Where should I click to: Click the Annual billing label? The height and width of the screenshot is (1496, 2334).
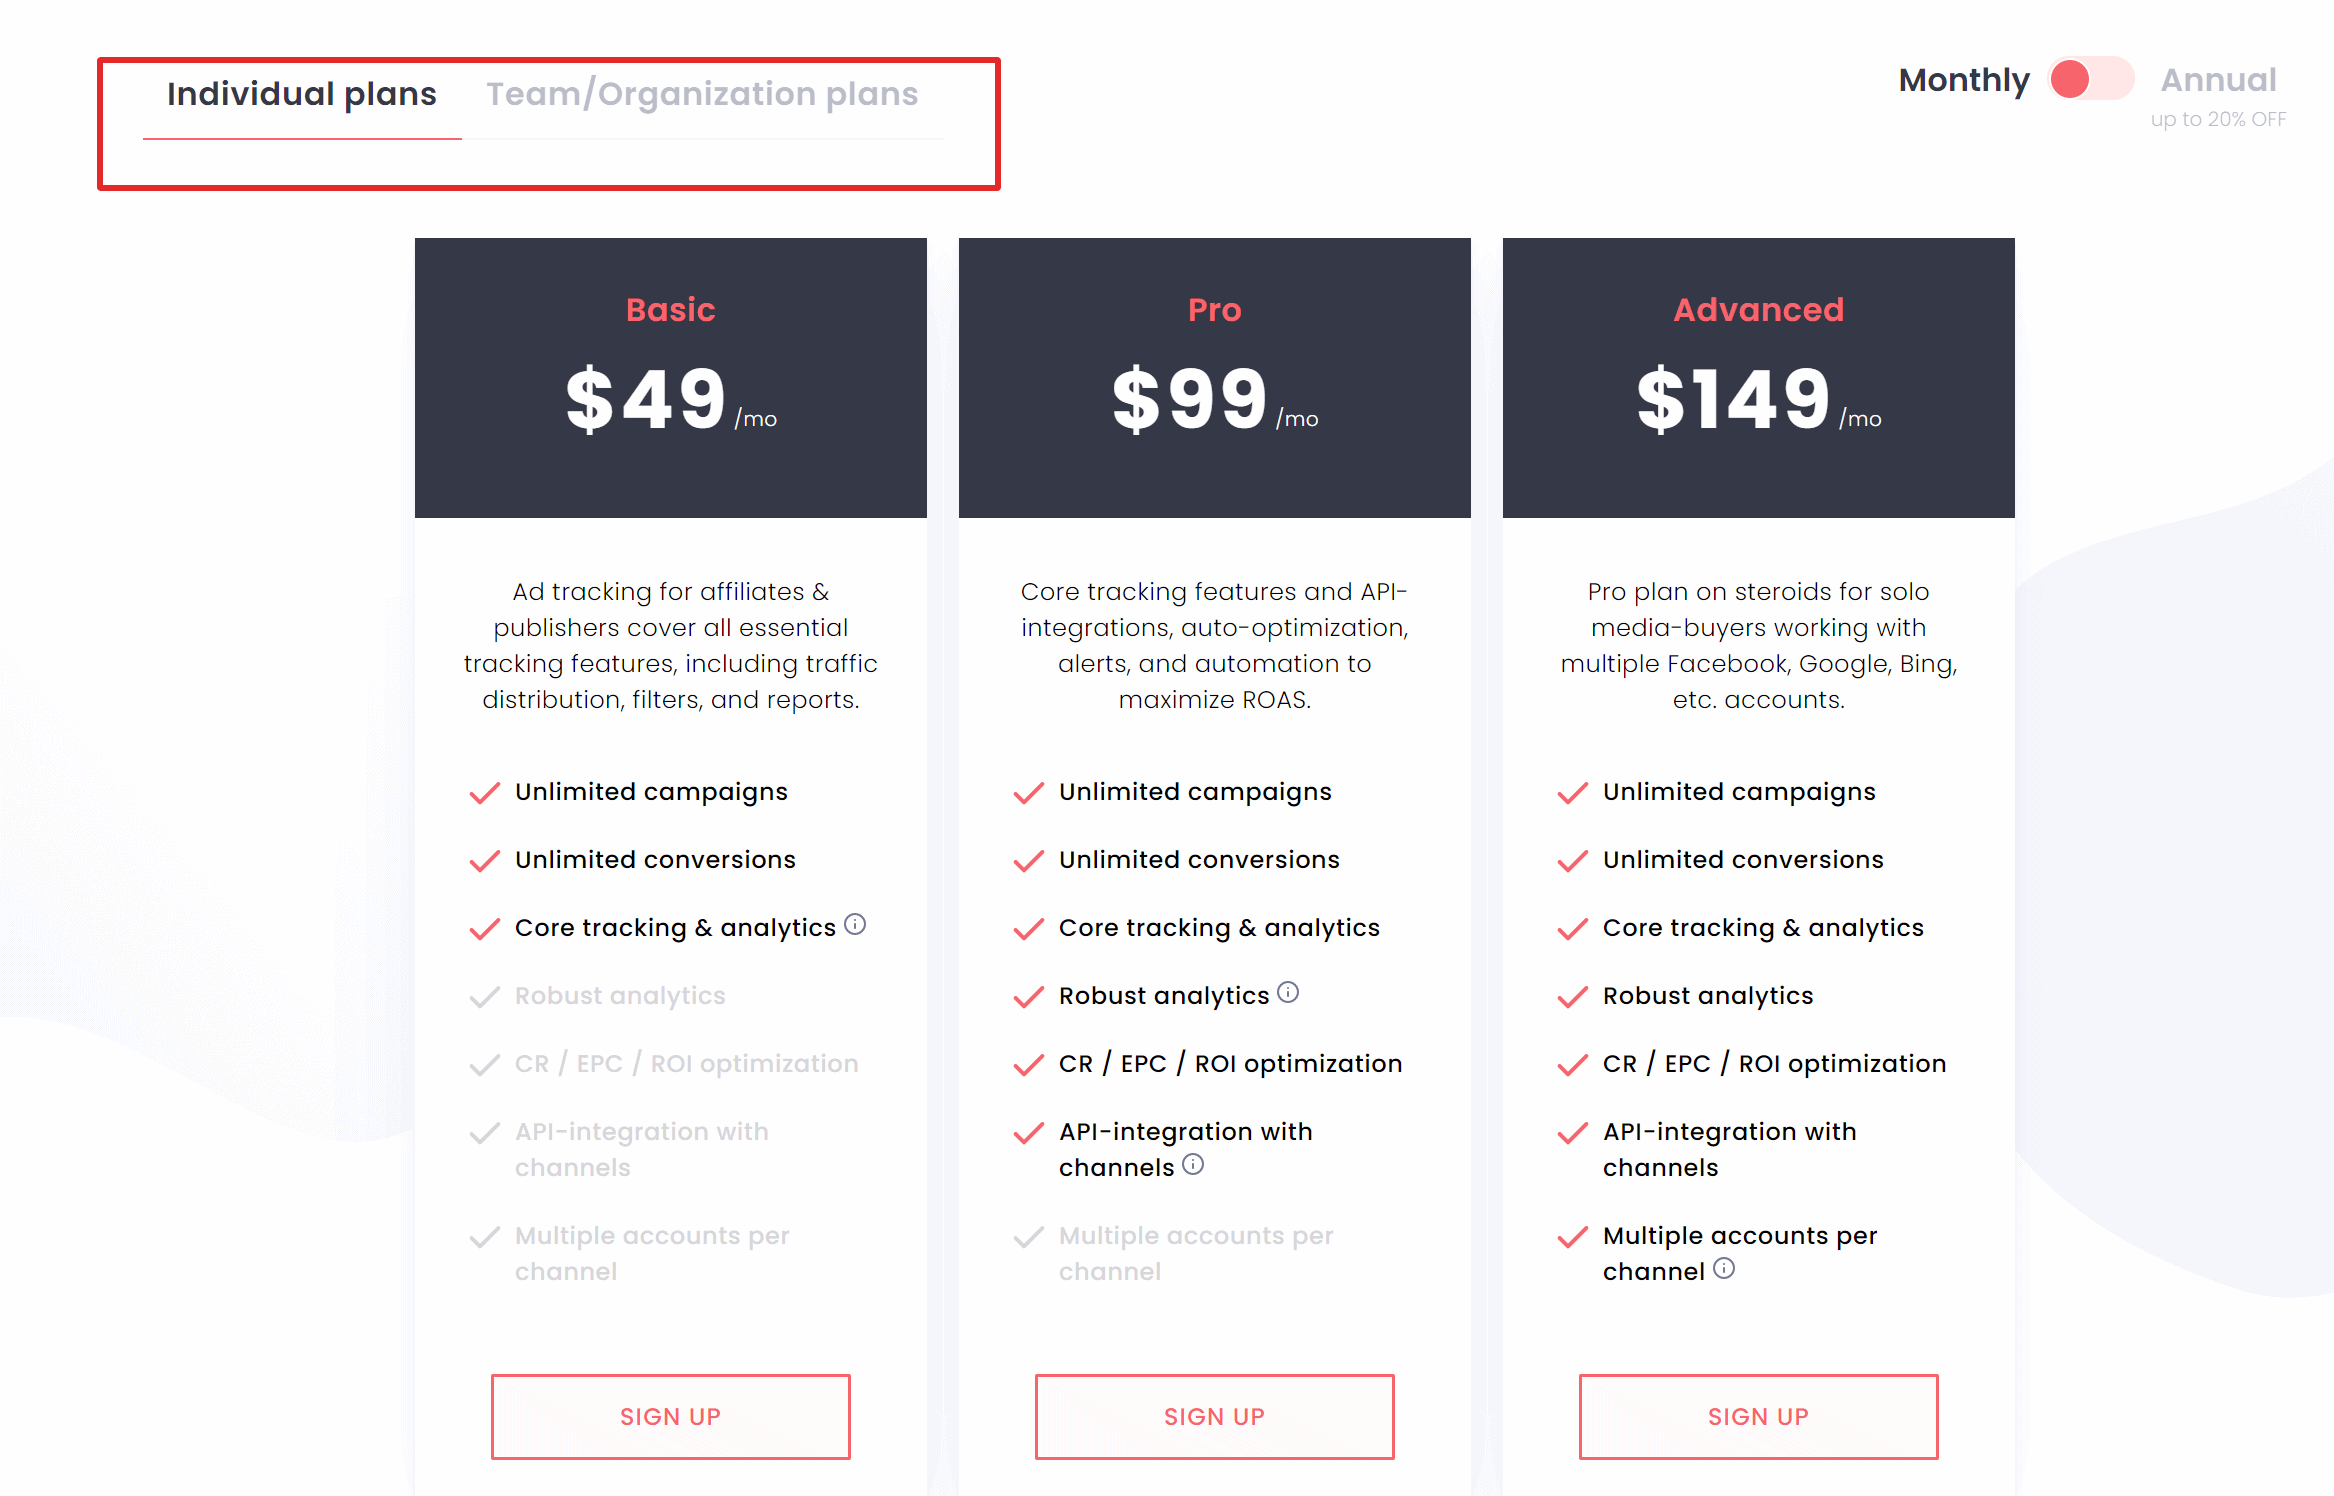pos(2218,79)
